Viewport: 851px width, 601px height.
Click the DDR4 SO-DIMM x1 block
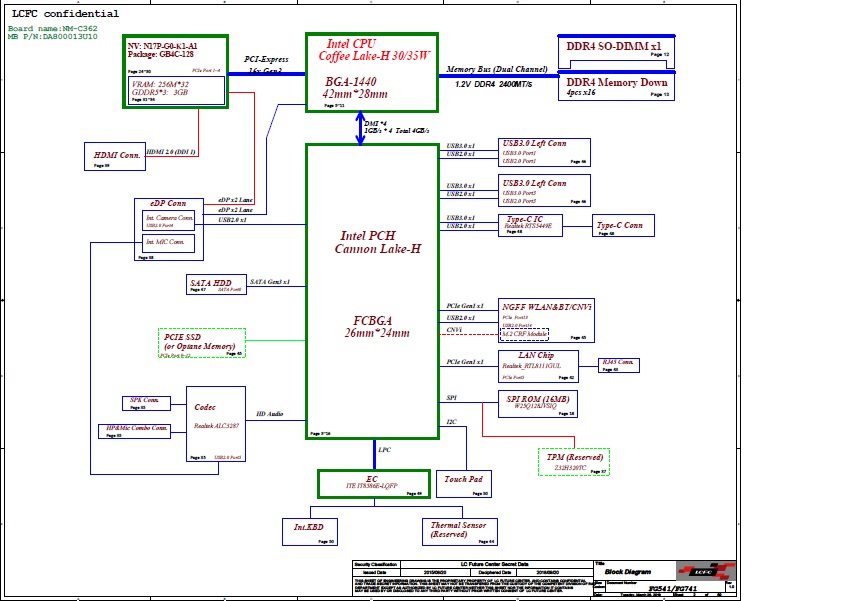(x=617, y=52)
